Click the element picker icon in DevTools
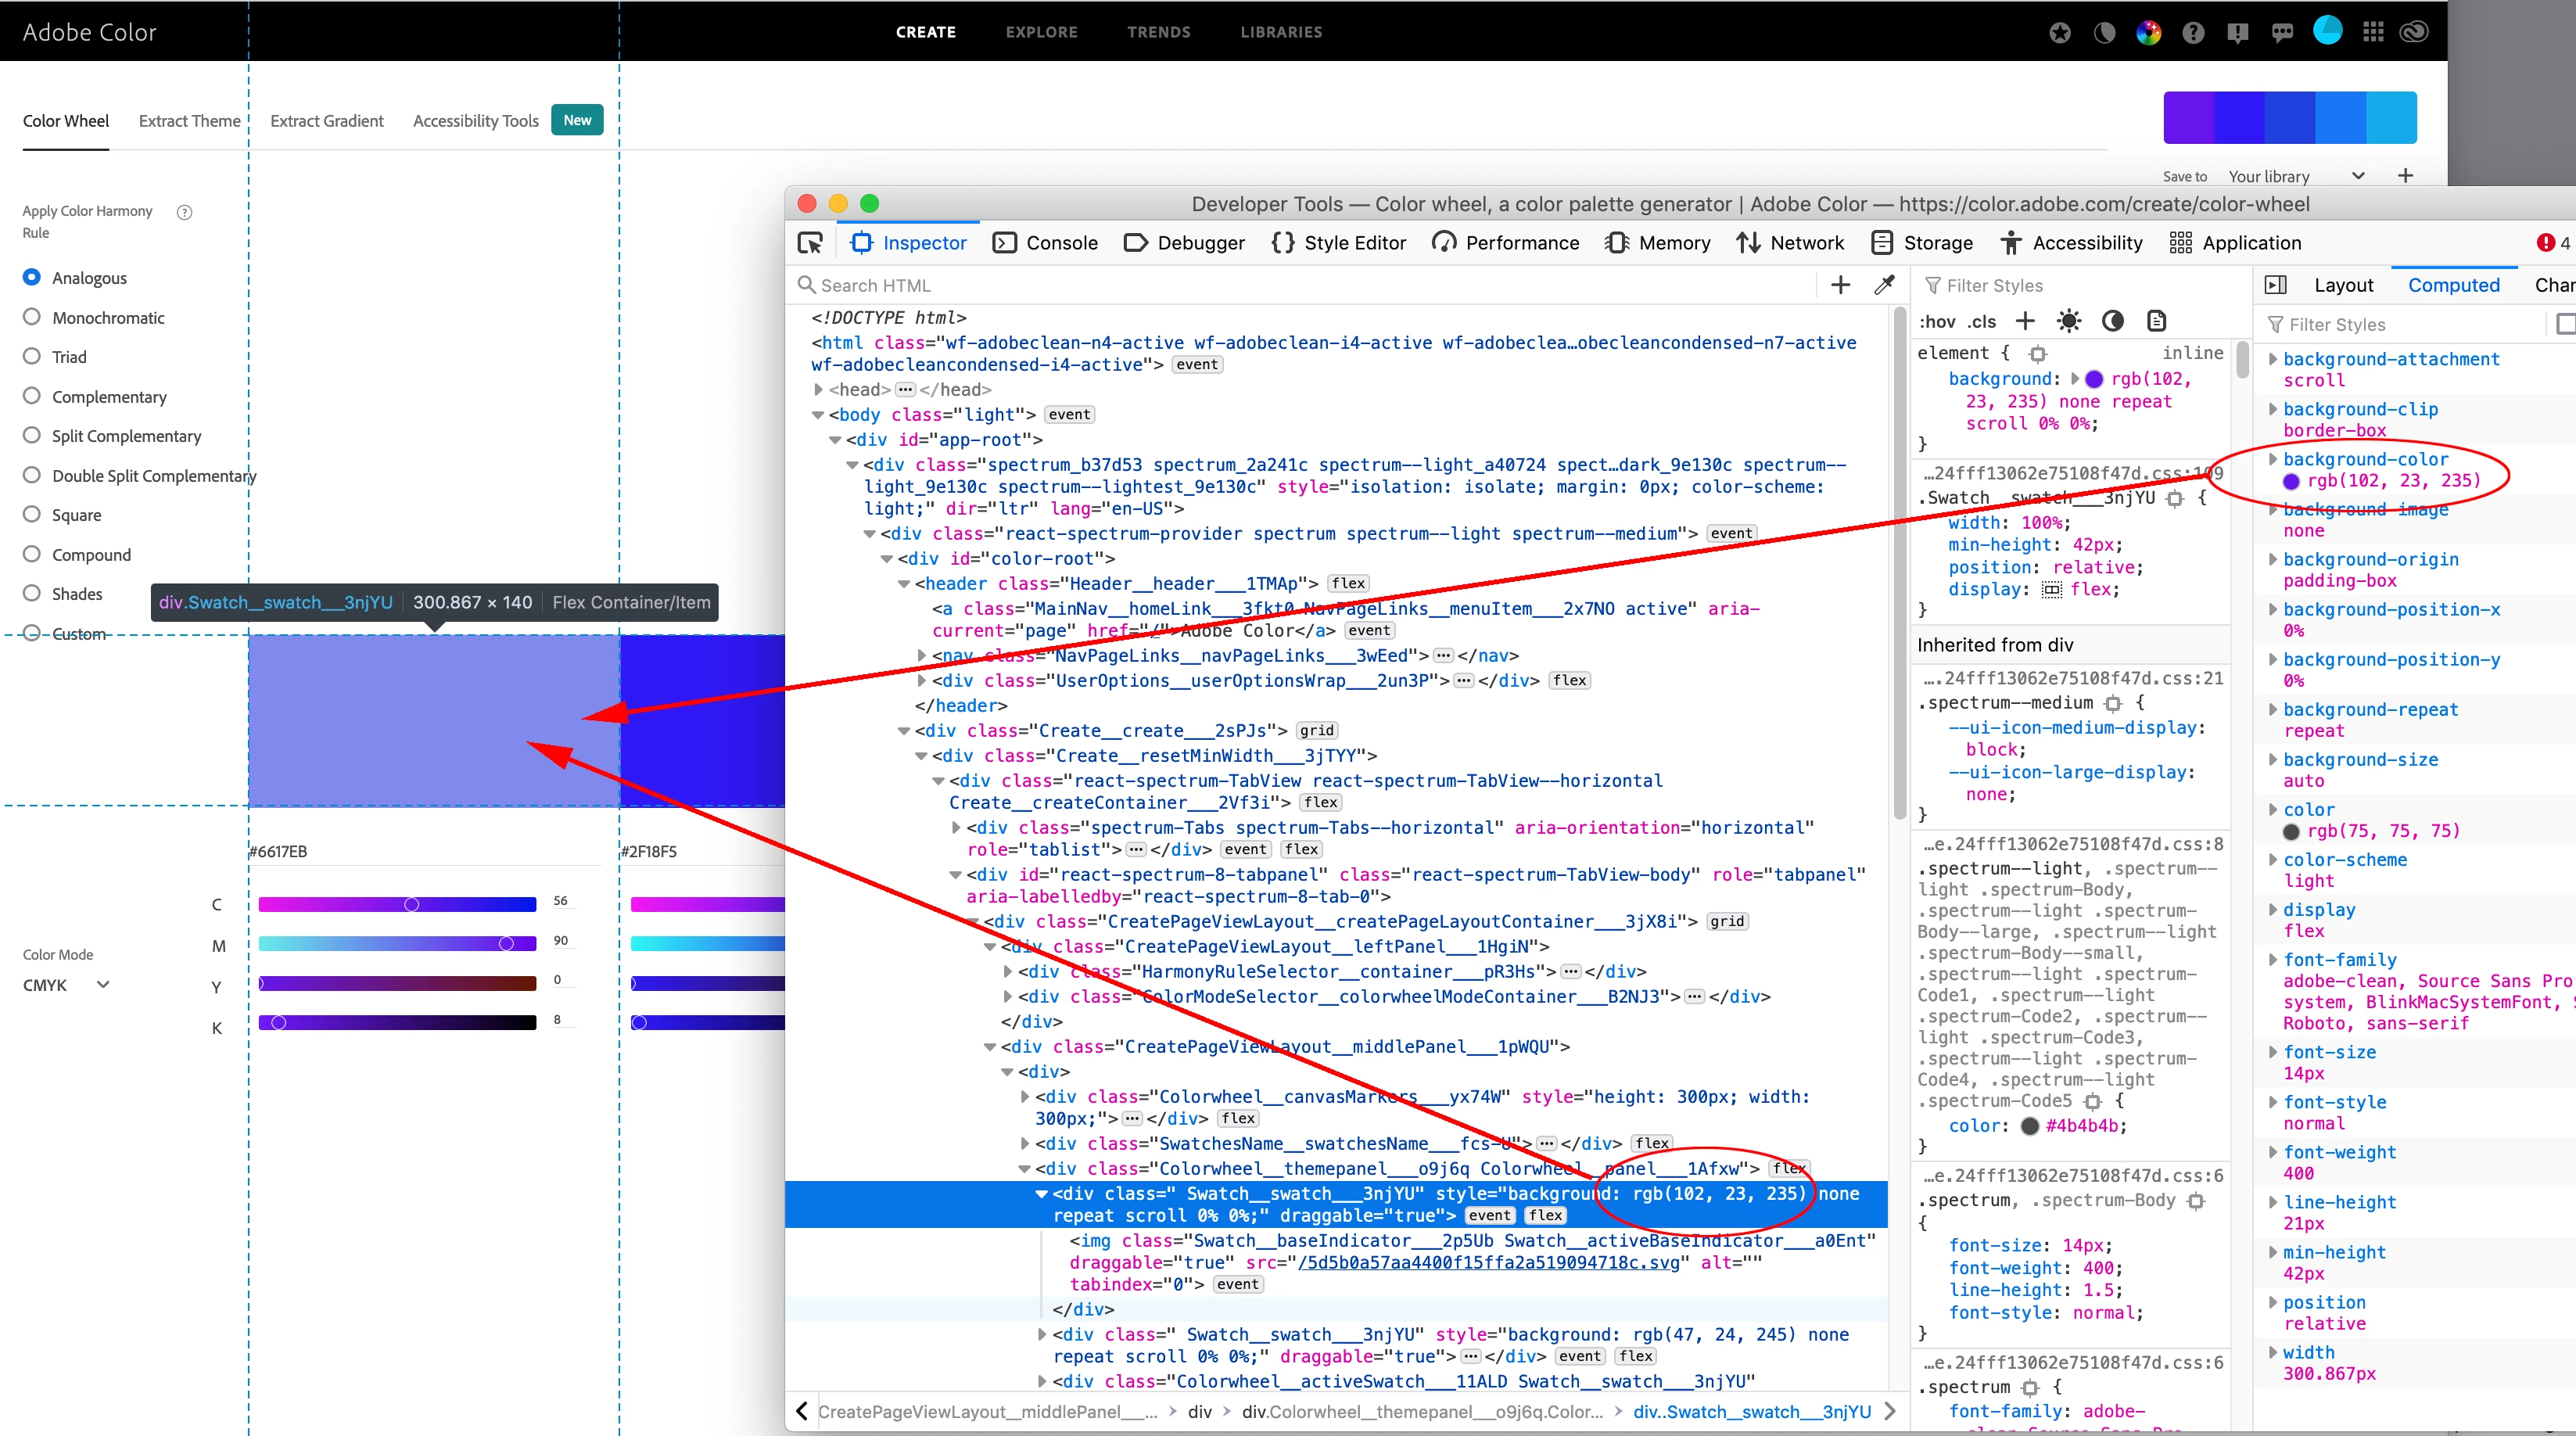Image resolution: width=2576 pixels, height=1436 pixels. tap(810, 243)
